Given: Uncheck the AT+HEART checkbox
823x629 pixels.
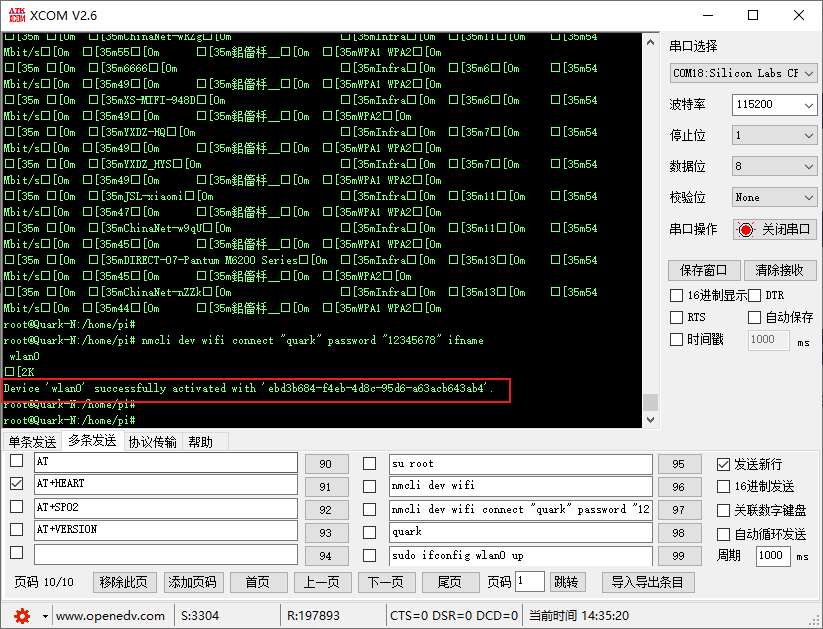Looking at the screenshot, I should pos(17,484).
